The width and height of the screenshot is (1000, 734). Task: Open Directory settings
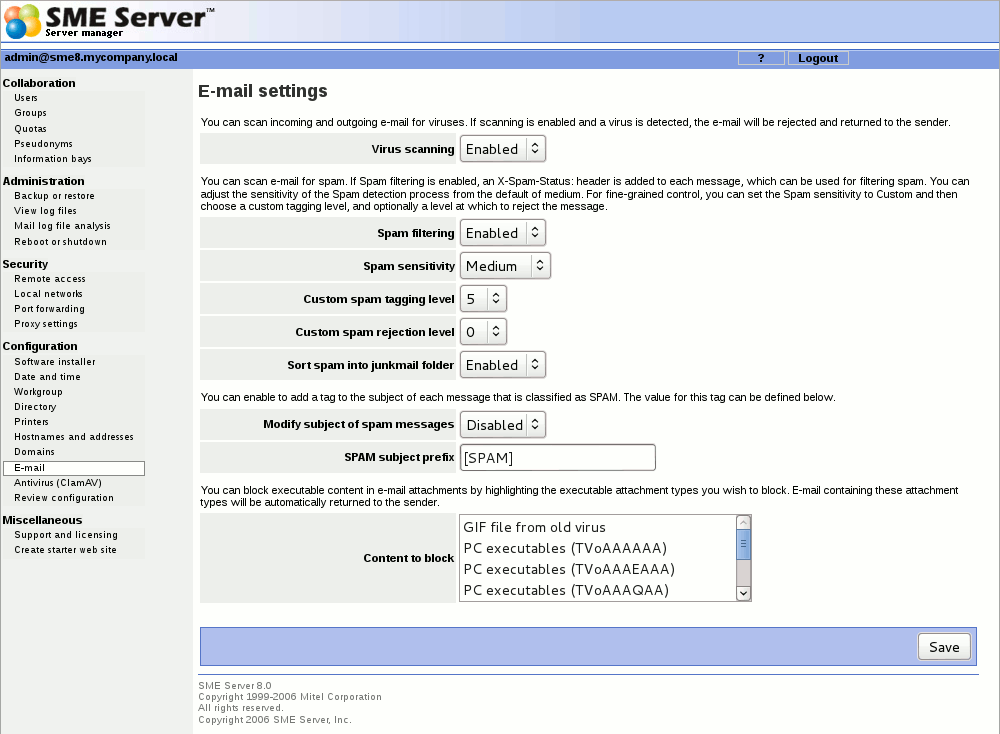point(35,407)
